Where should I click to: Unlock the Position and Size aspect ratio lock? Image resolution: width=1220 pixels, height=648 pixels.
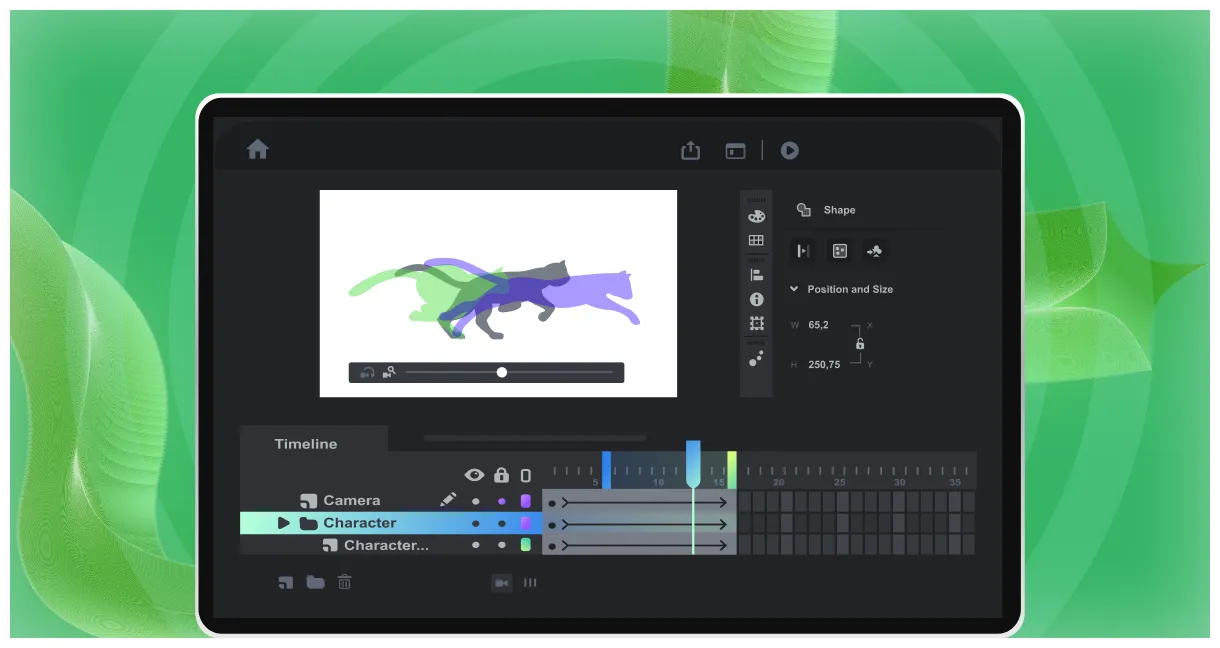(861, 344)
